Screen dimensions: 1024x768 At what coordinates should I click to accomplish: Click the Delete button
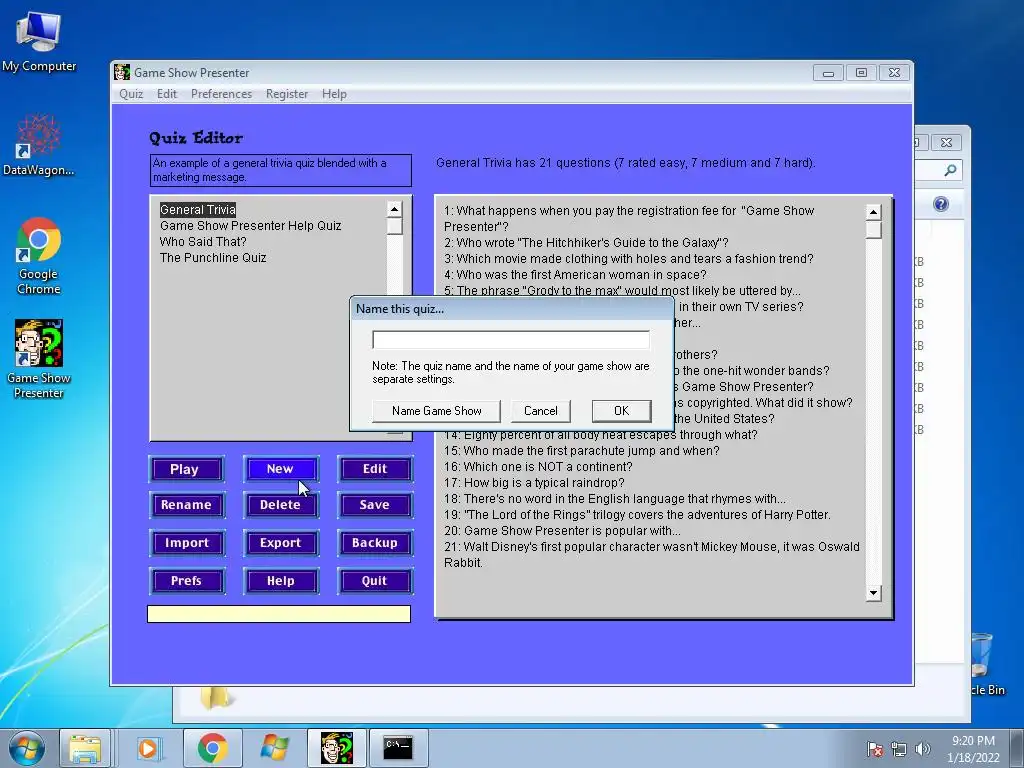281,505
